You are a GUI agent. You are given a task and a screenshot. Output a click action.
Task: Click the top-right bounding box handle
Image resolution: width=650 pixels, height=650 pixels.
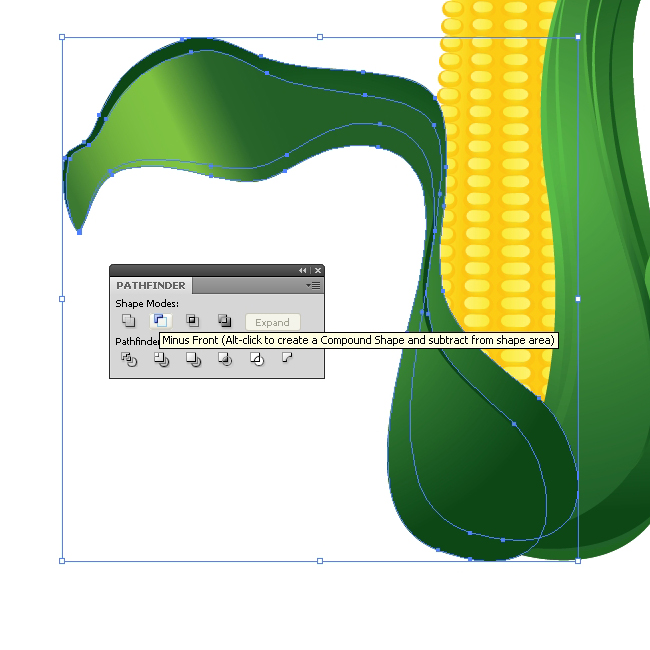[578, 37]
